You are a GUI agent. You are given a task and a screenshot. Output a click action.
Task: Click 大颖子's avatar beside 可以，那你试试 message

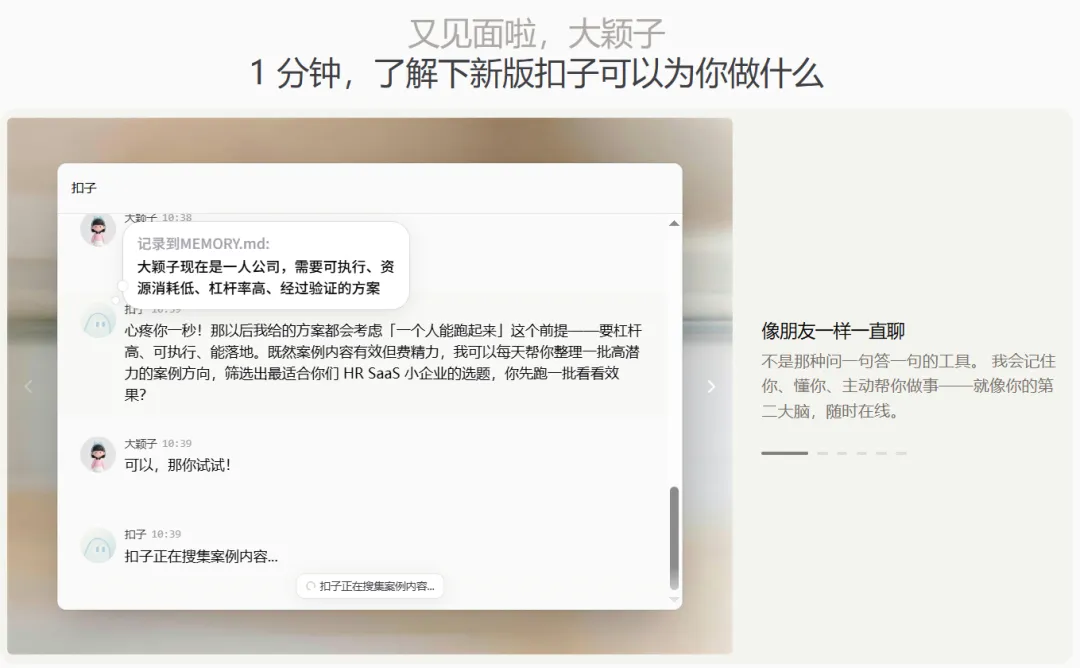[98, 455]
